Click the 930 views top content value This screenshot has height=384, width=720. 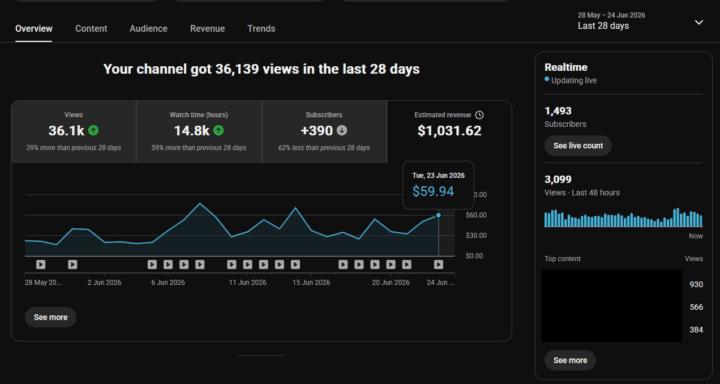pos(696,285)
